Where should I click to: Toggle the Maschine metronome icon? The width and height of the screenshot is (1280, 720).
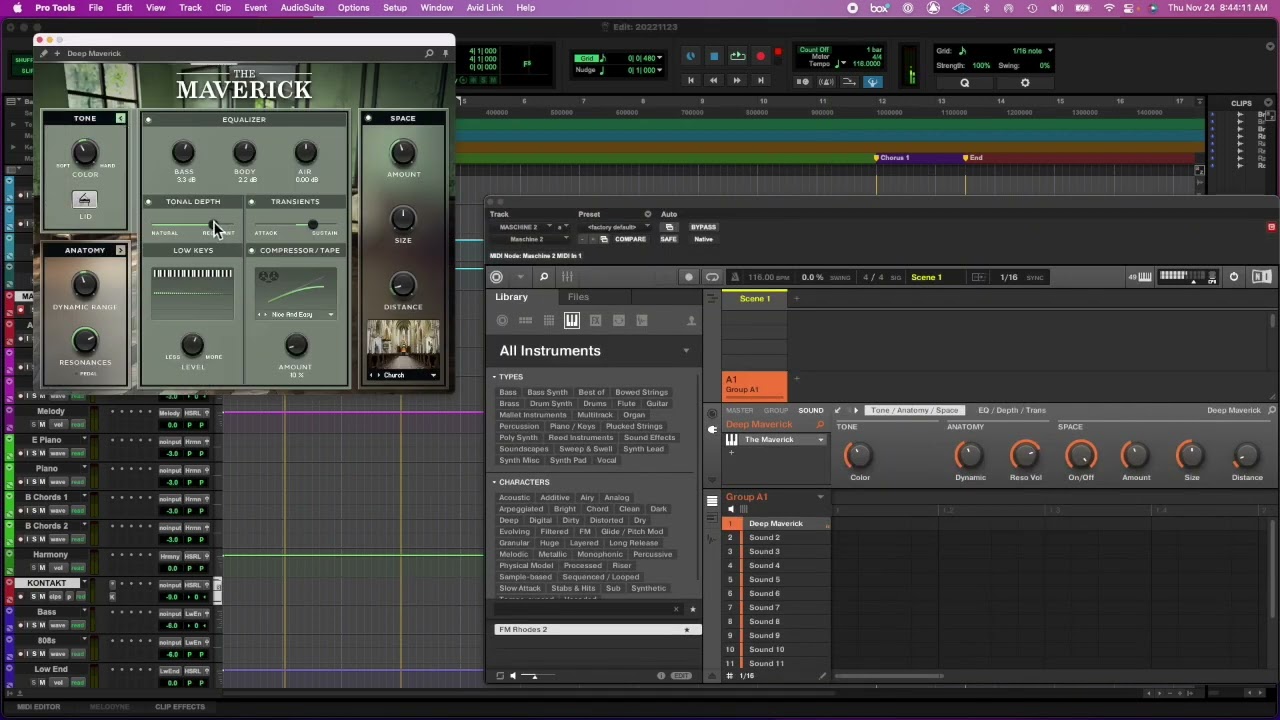click(736, 277)
